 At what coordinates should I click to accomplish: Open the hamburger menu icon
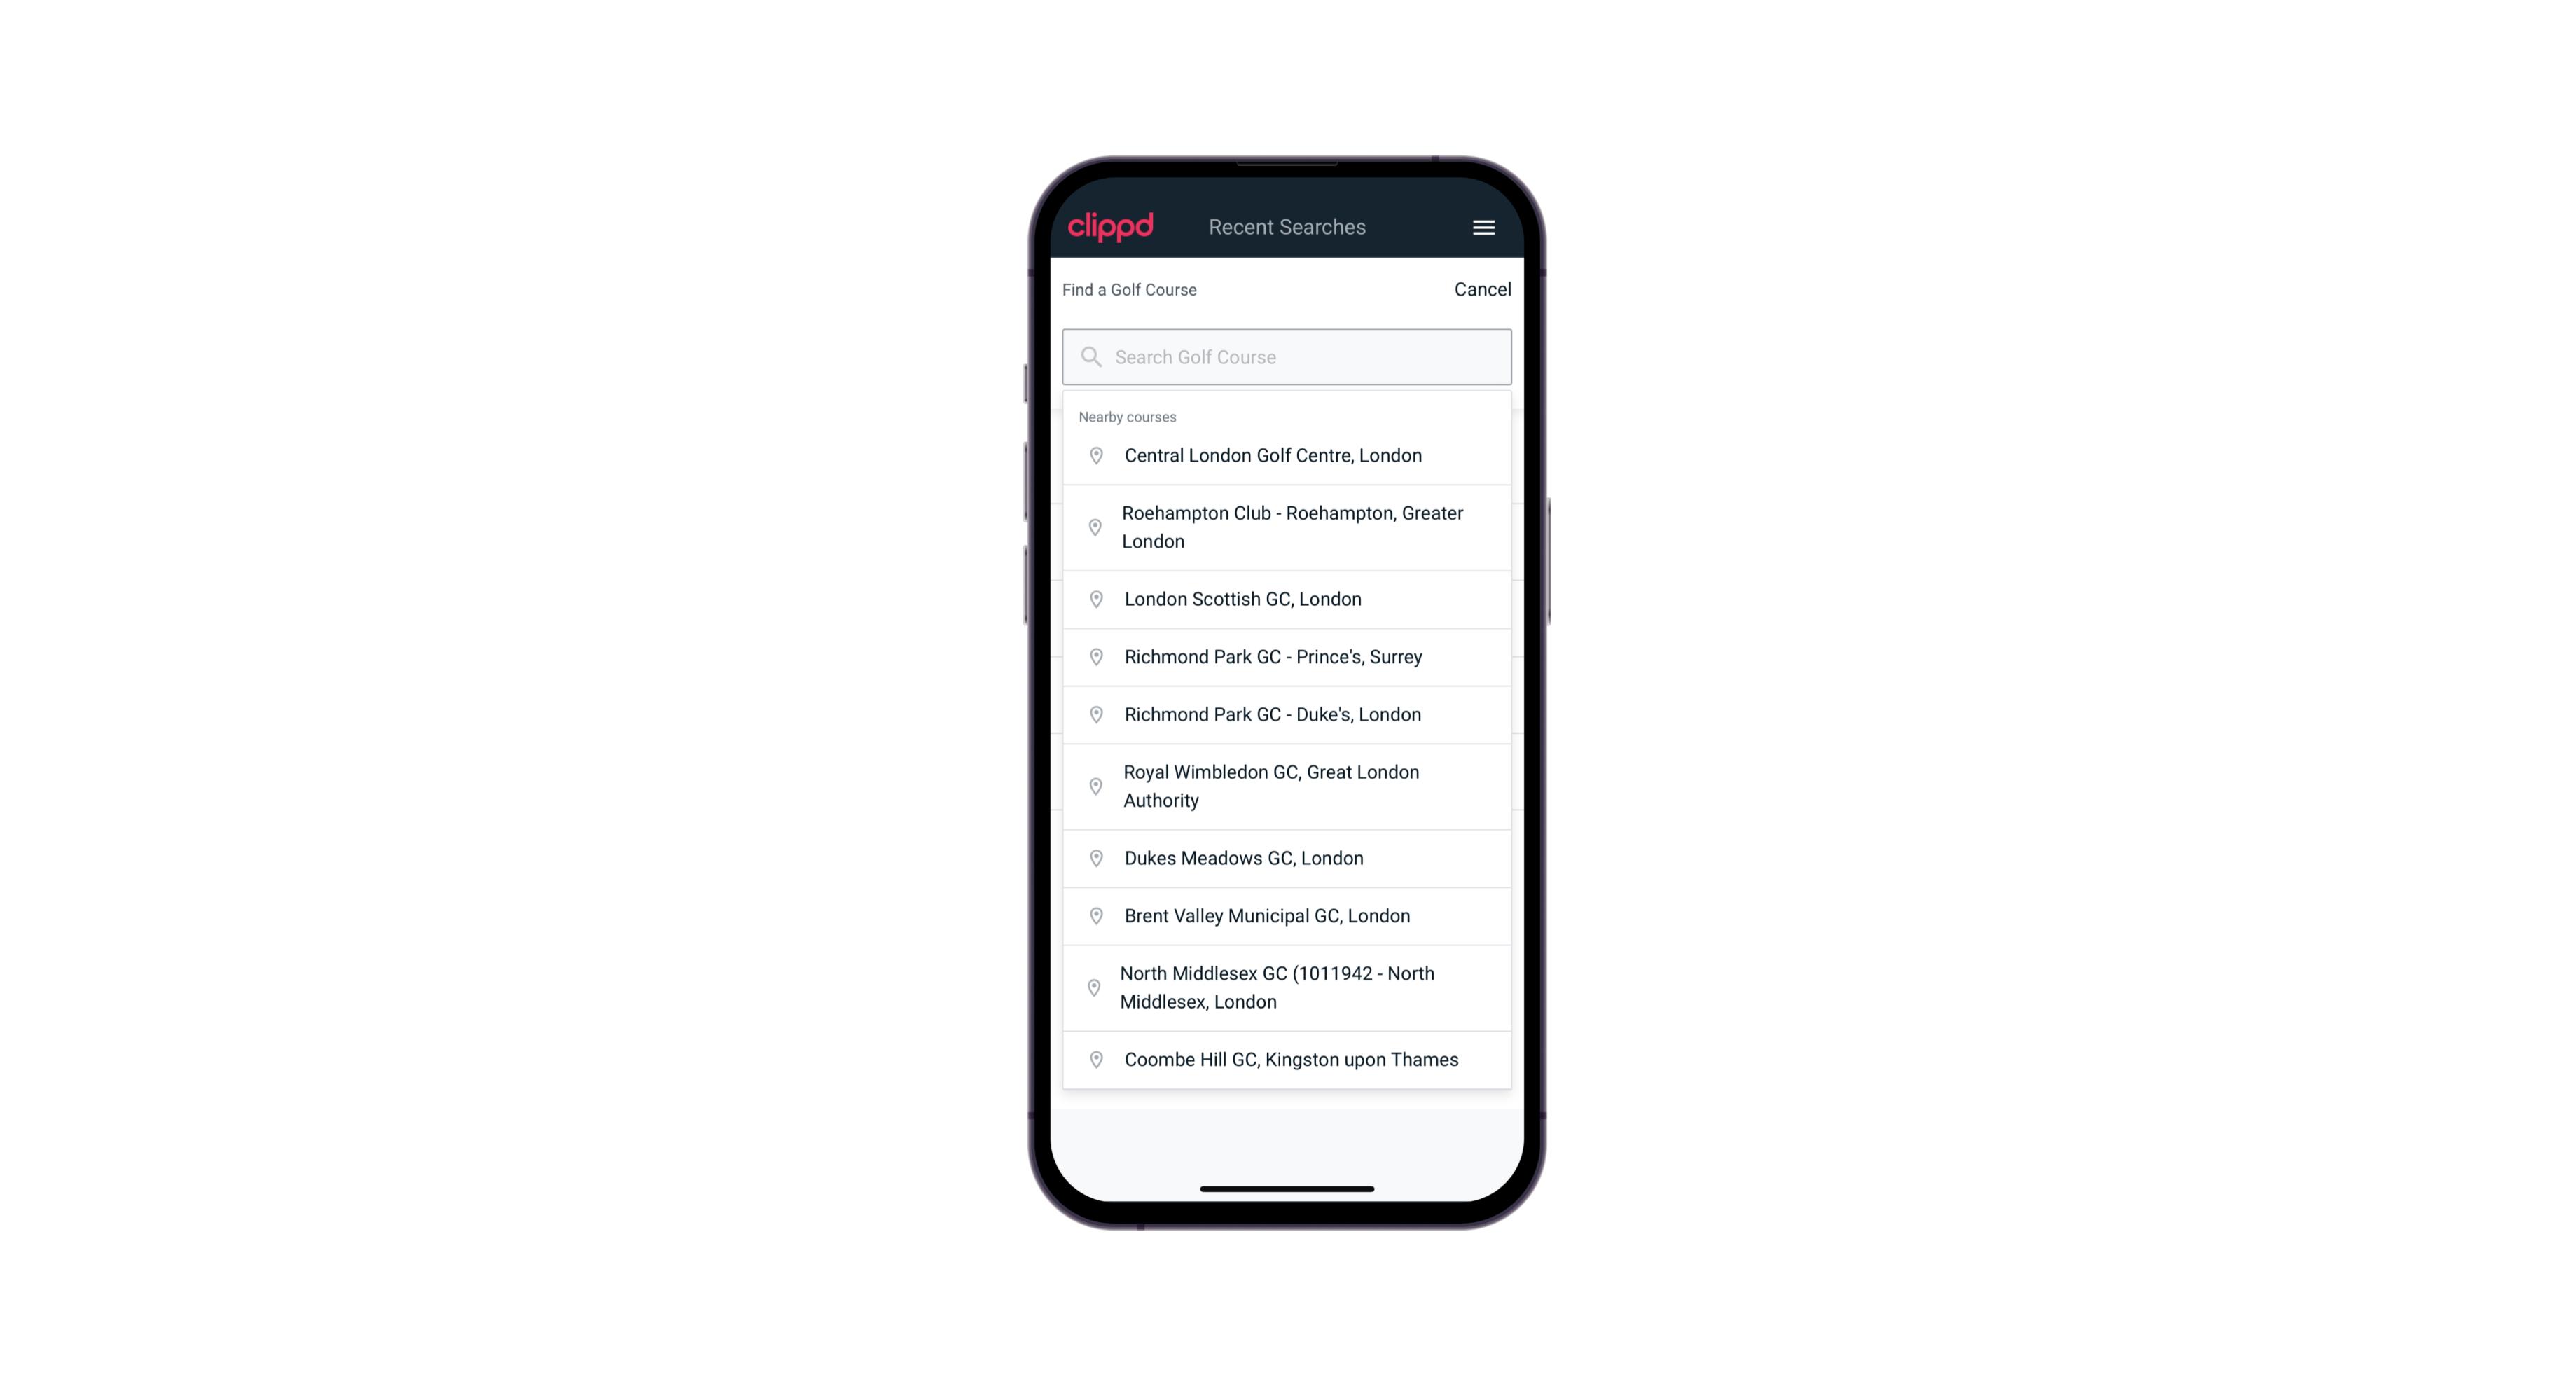tap(1481, 227)
